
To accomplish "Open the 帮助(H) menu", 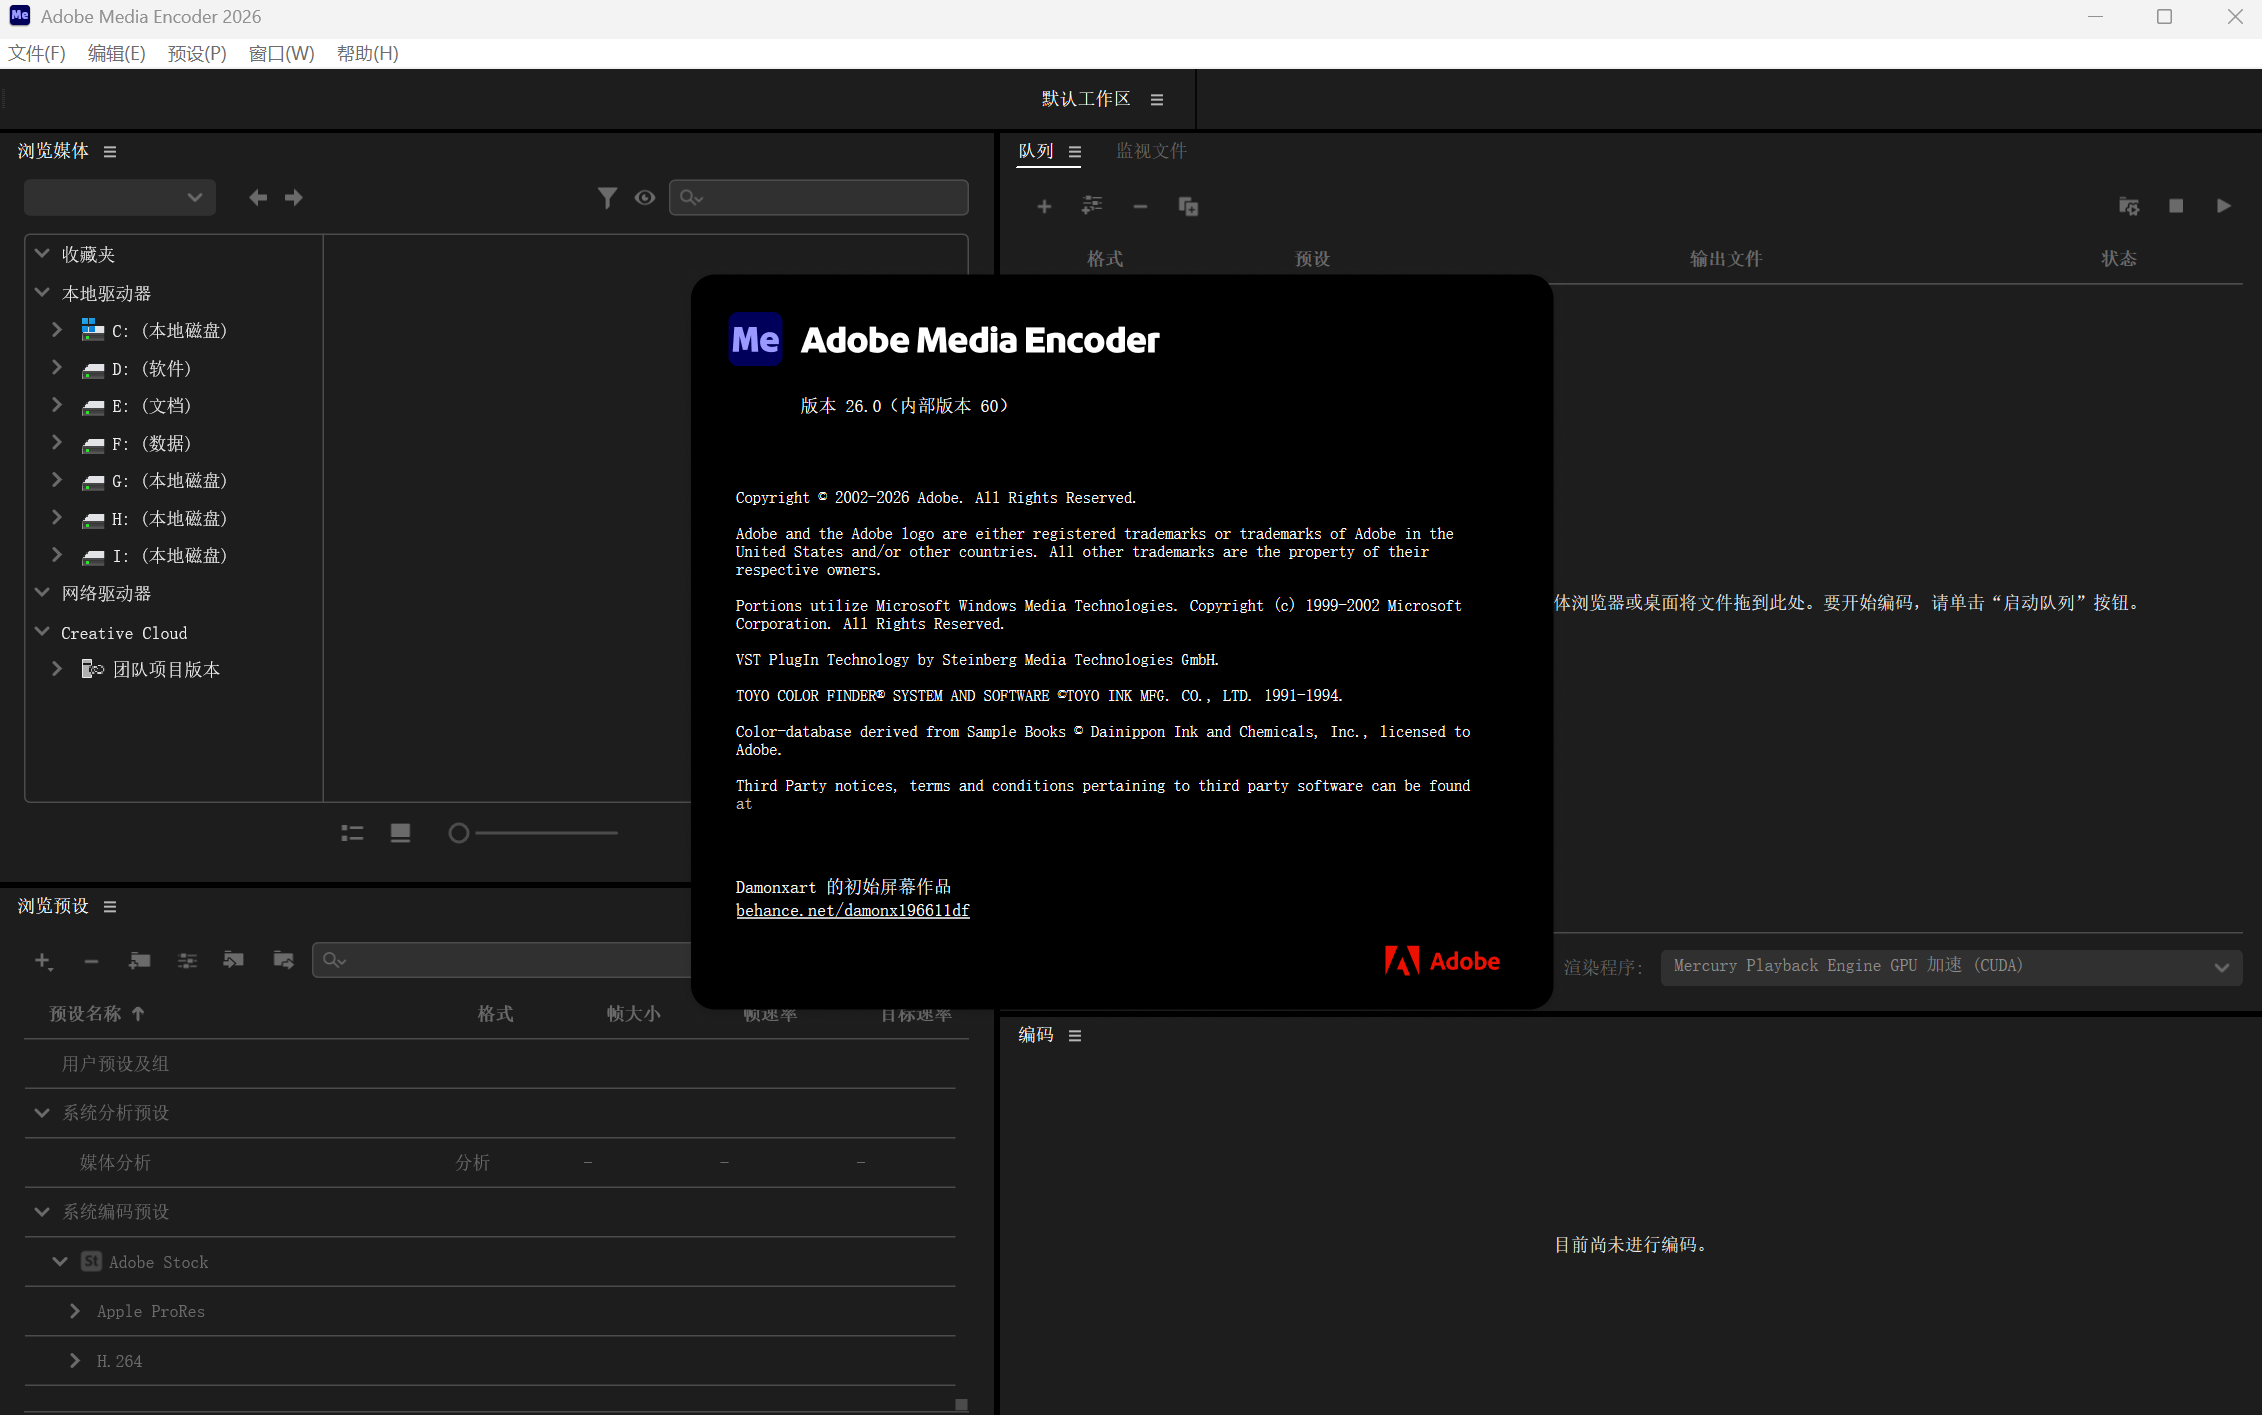I will (368, 54).
